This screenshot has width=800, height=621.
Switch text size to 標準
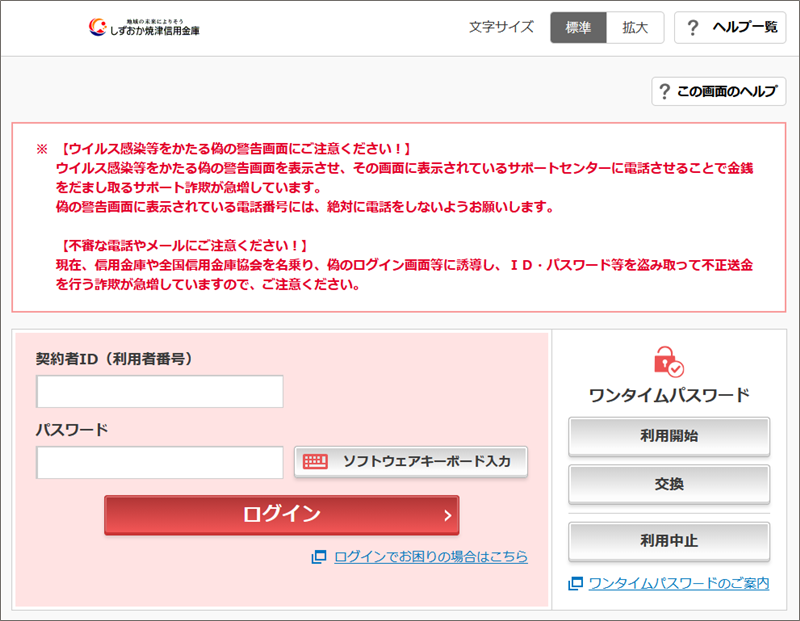pyautogui.click(x=578, y=28)
